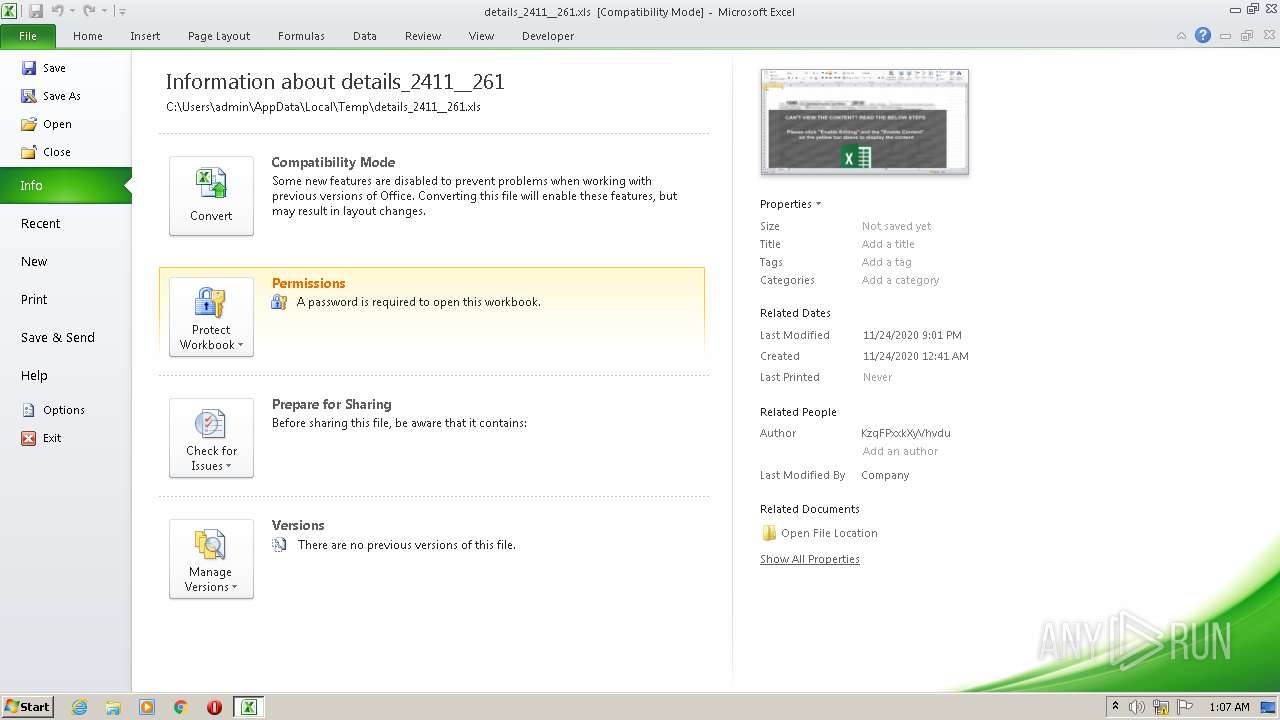1280x720 pixels.
Task: Click the Versions document icon
Action: pyautogui.click(x=279, y=545)
